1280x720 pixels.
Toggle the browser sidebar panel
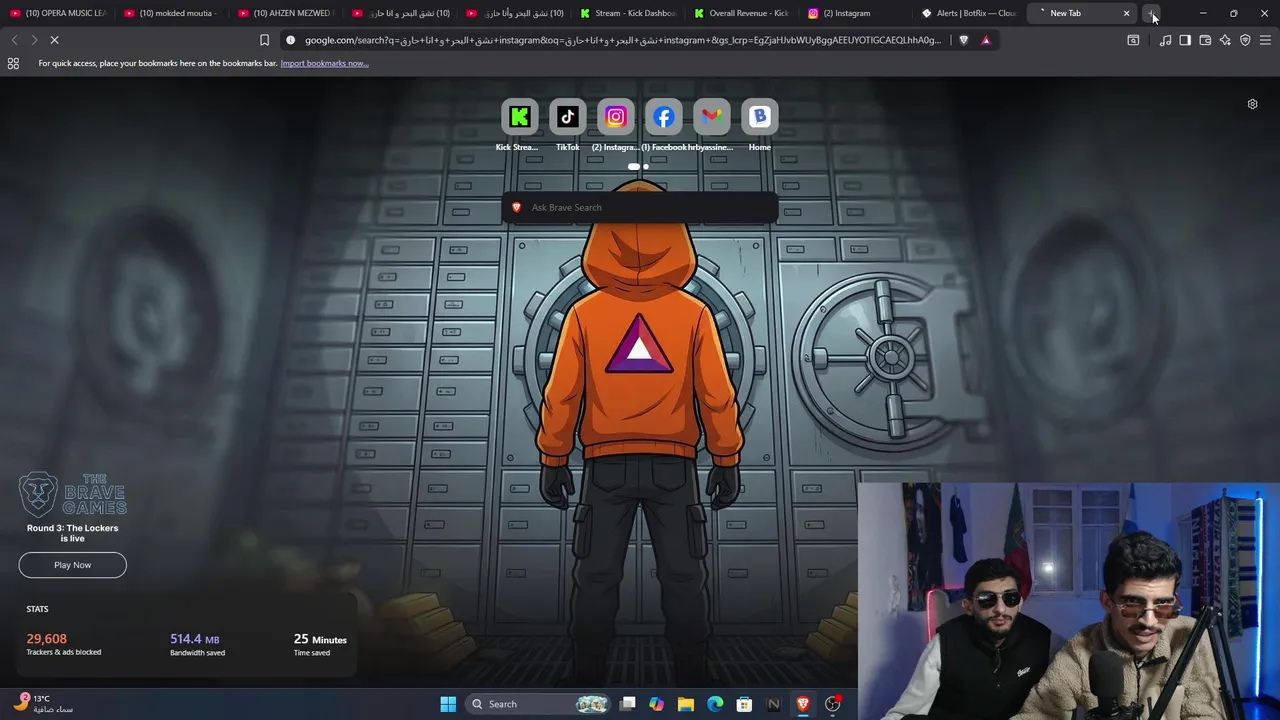click(x=1185, y=40)
